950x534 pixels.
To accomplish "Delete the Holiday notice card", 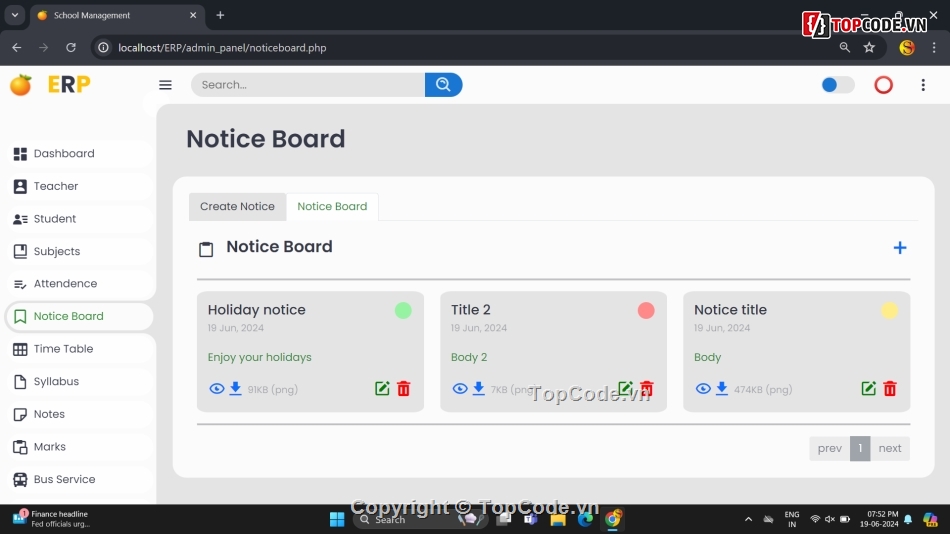I will (x=404, y=389).
